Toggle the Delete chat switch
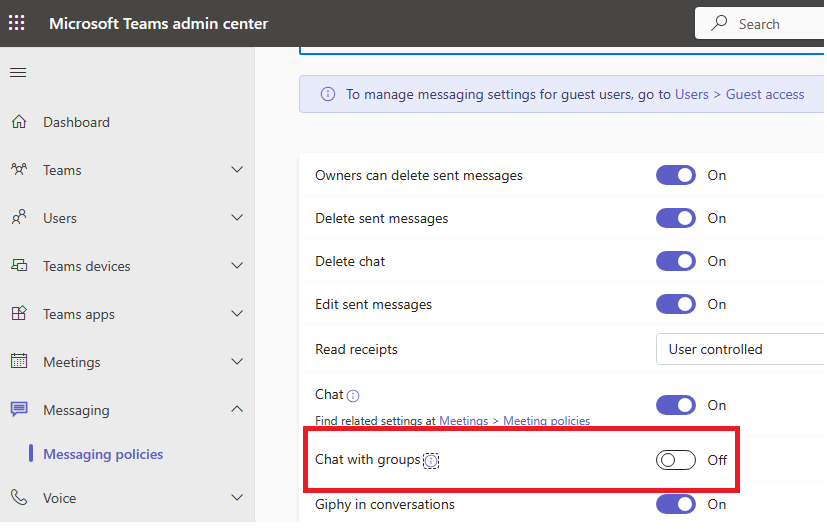This screenshot has height=529, width=827. (x=676, y=262)
